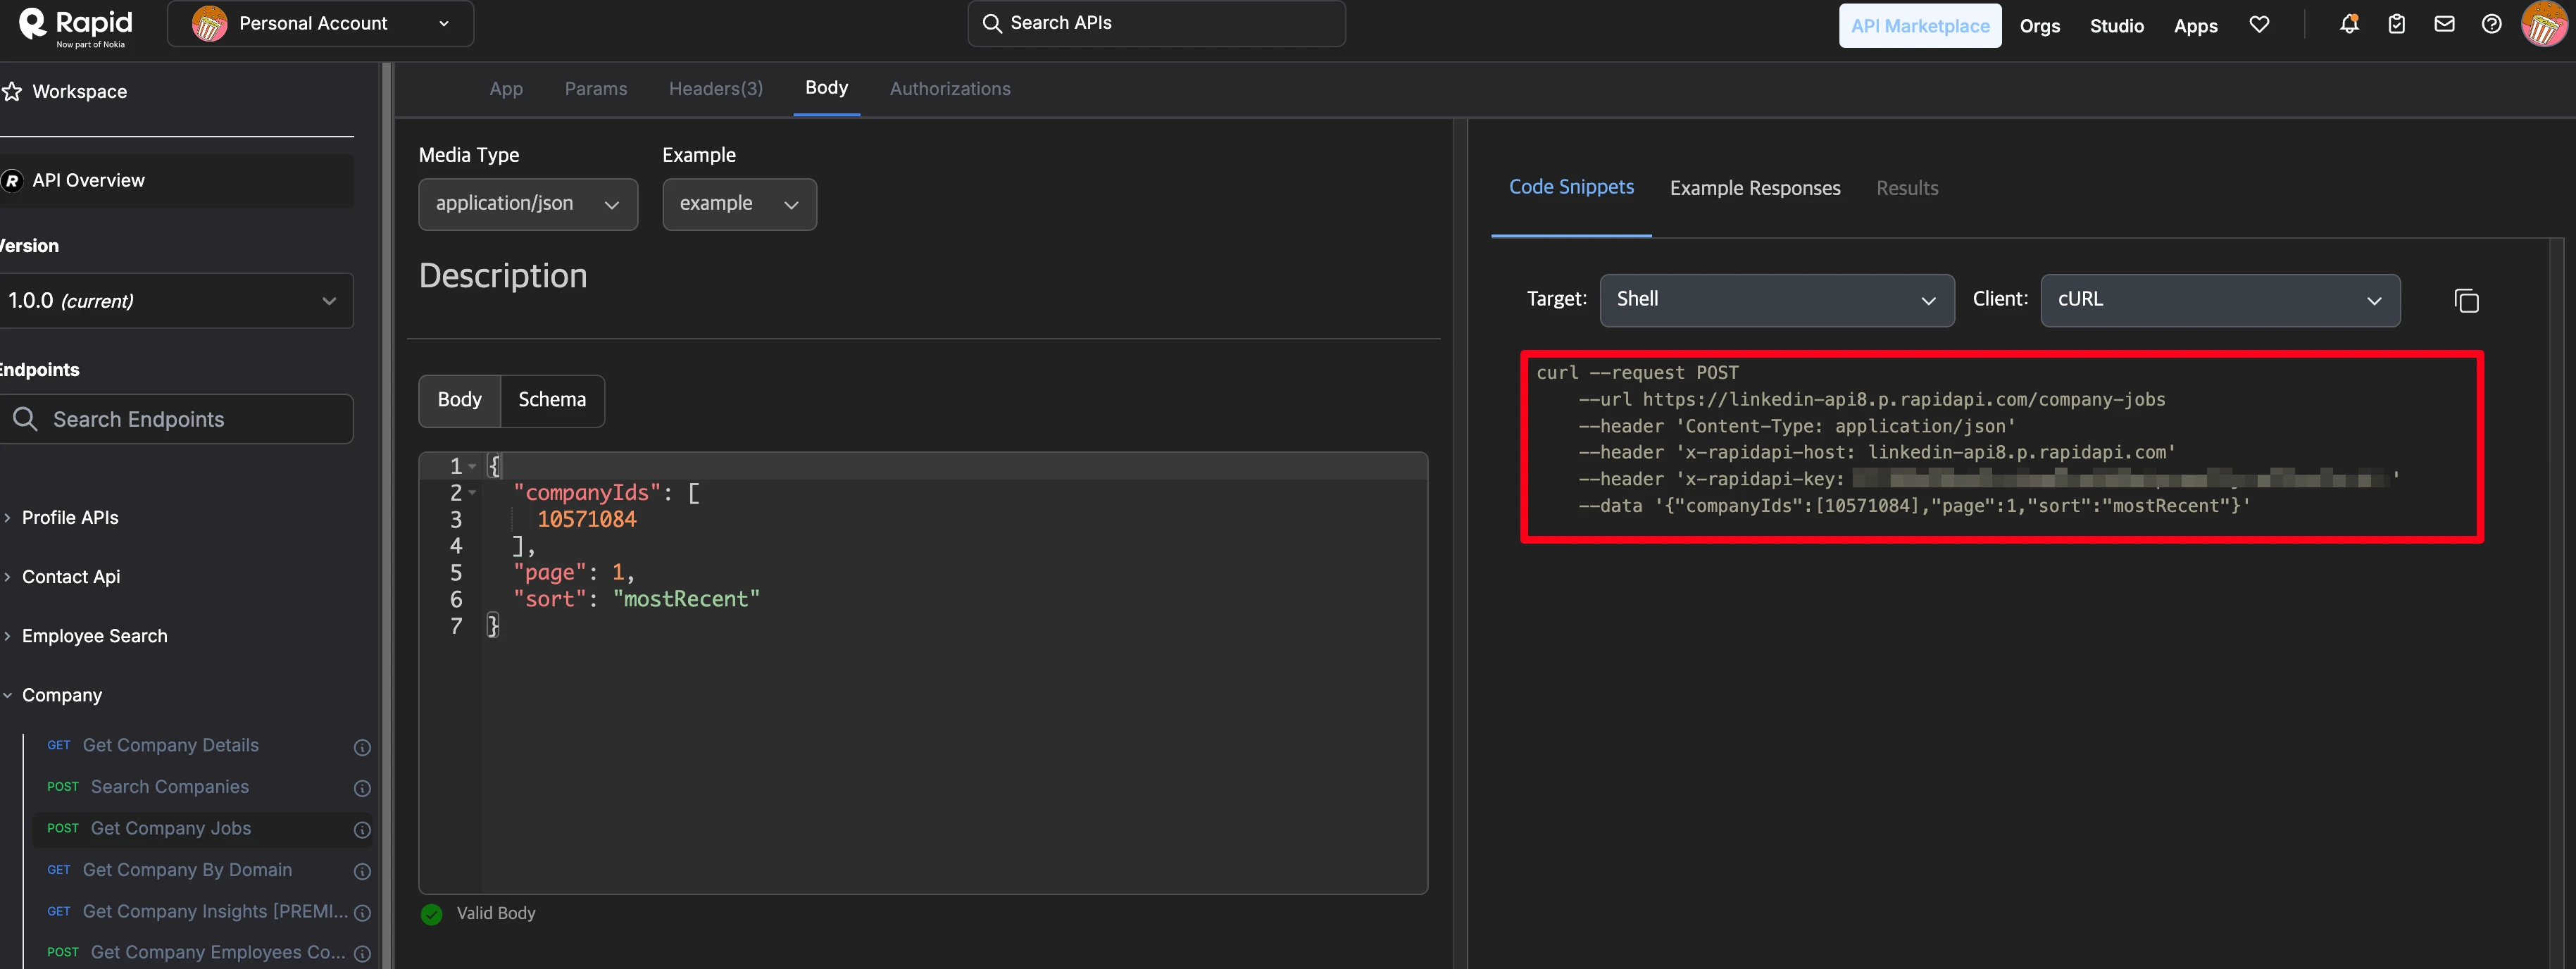Copy the code snippet to clipboard

pyautogui.click(x=2466, y=300)
